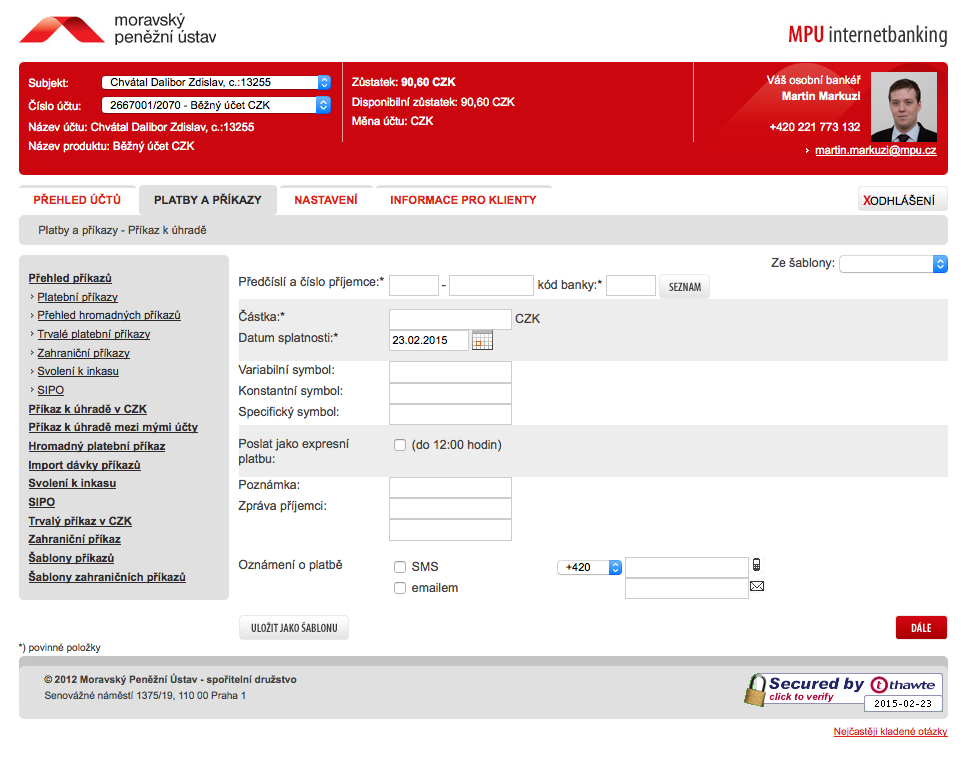974x759 pixels.
Task: Open Zahraniční příkazy sidebar link
Action: (x=83, y=353)
